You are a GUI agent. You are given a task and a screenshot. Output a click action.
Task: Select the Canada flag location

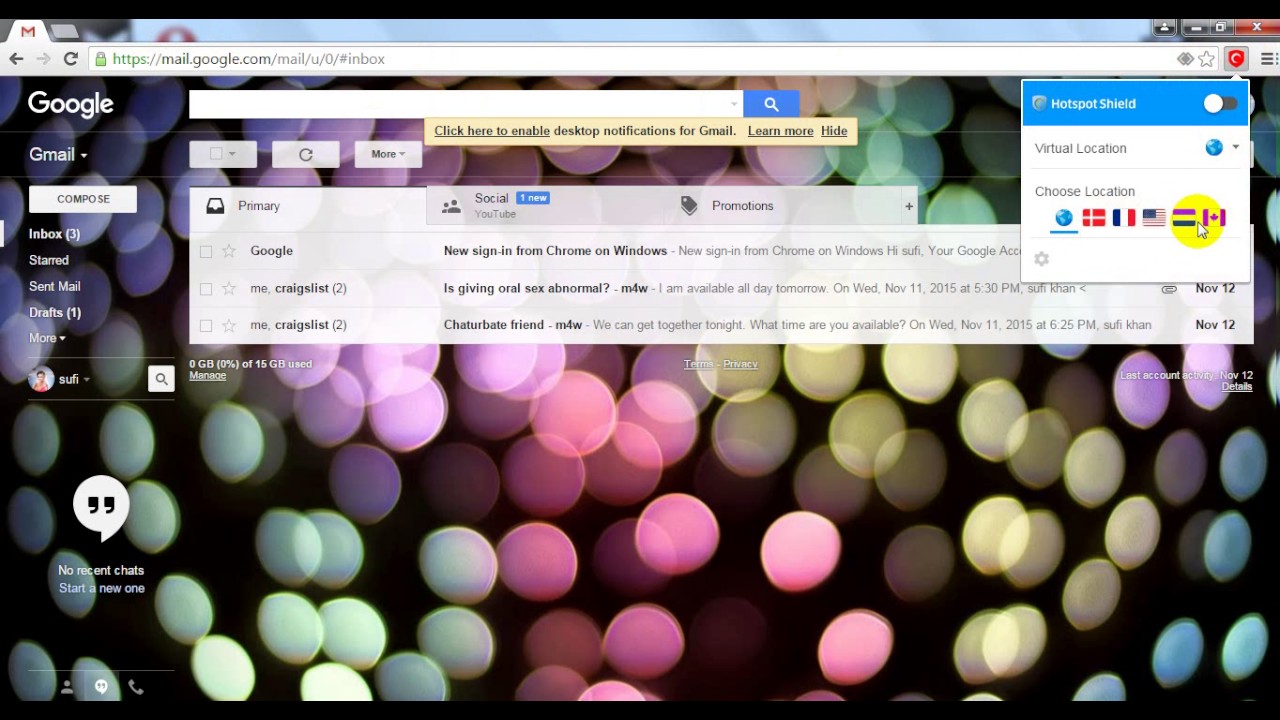click(1214, 217)
